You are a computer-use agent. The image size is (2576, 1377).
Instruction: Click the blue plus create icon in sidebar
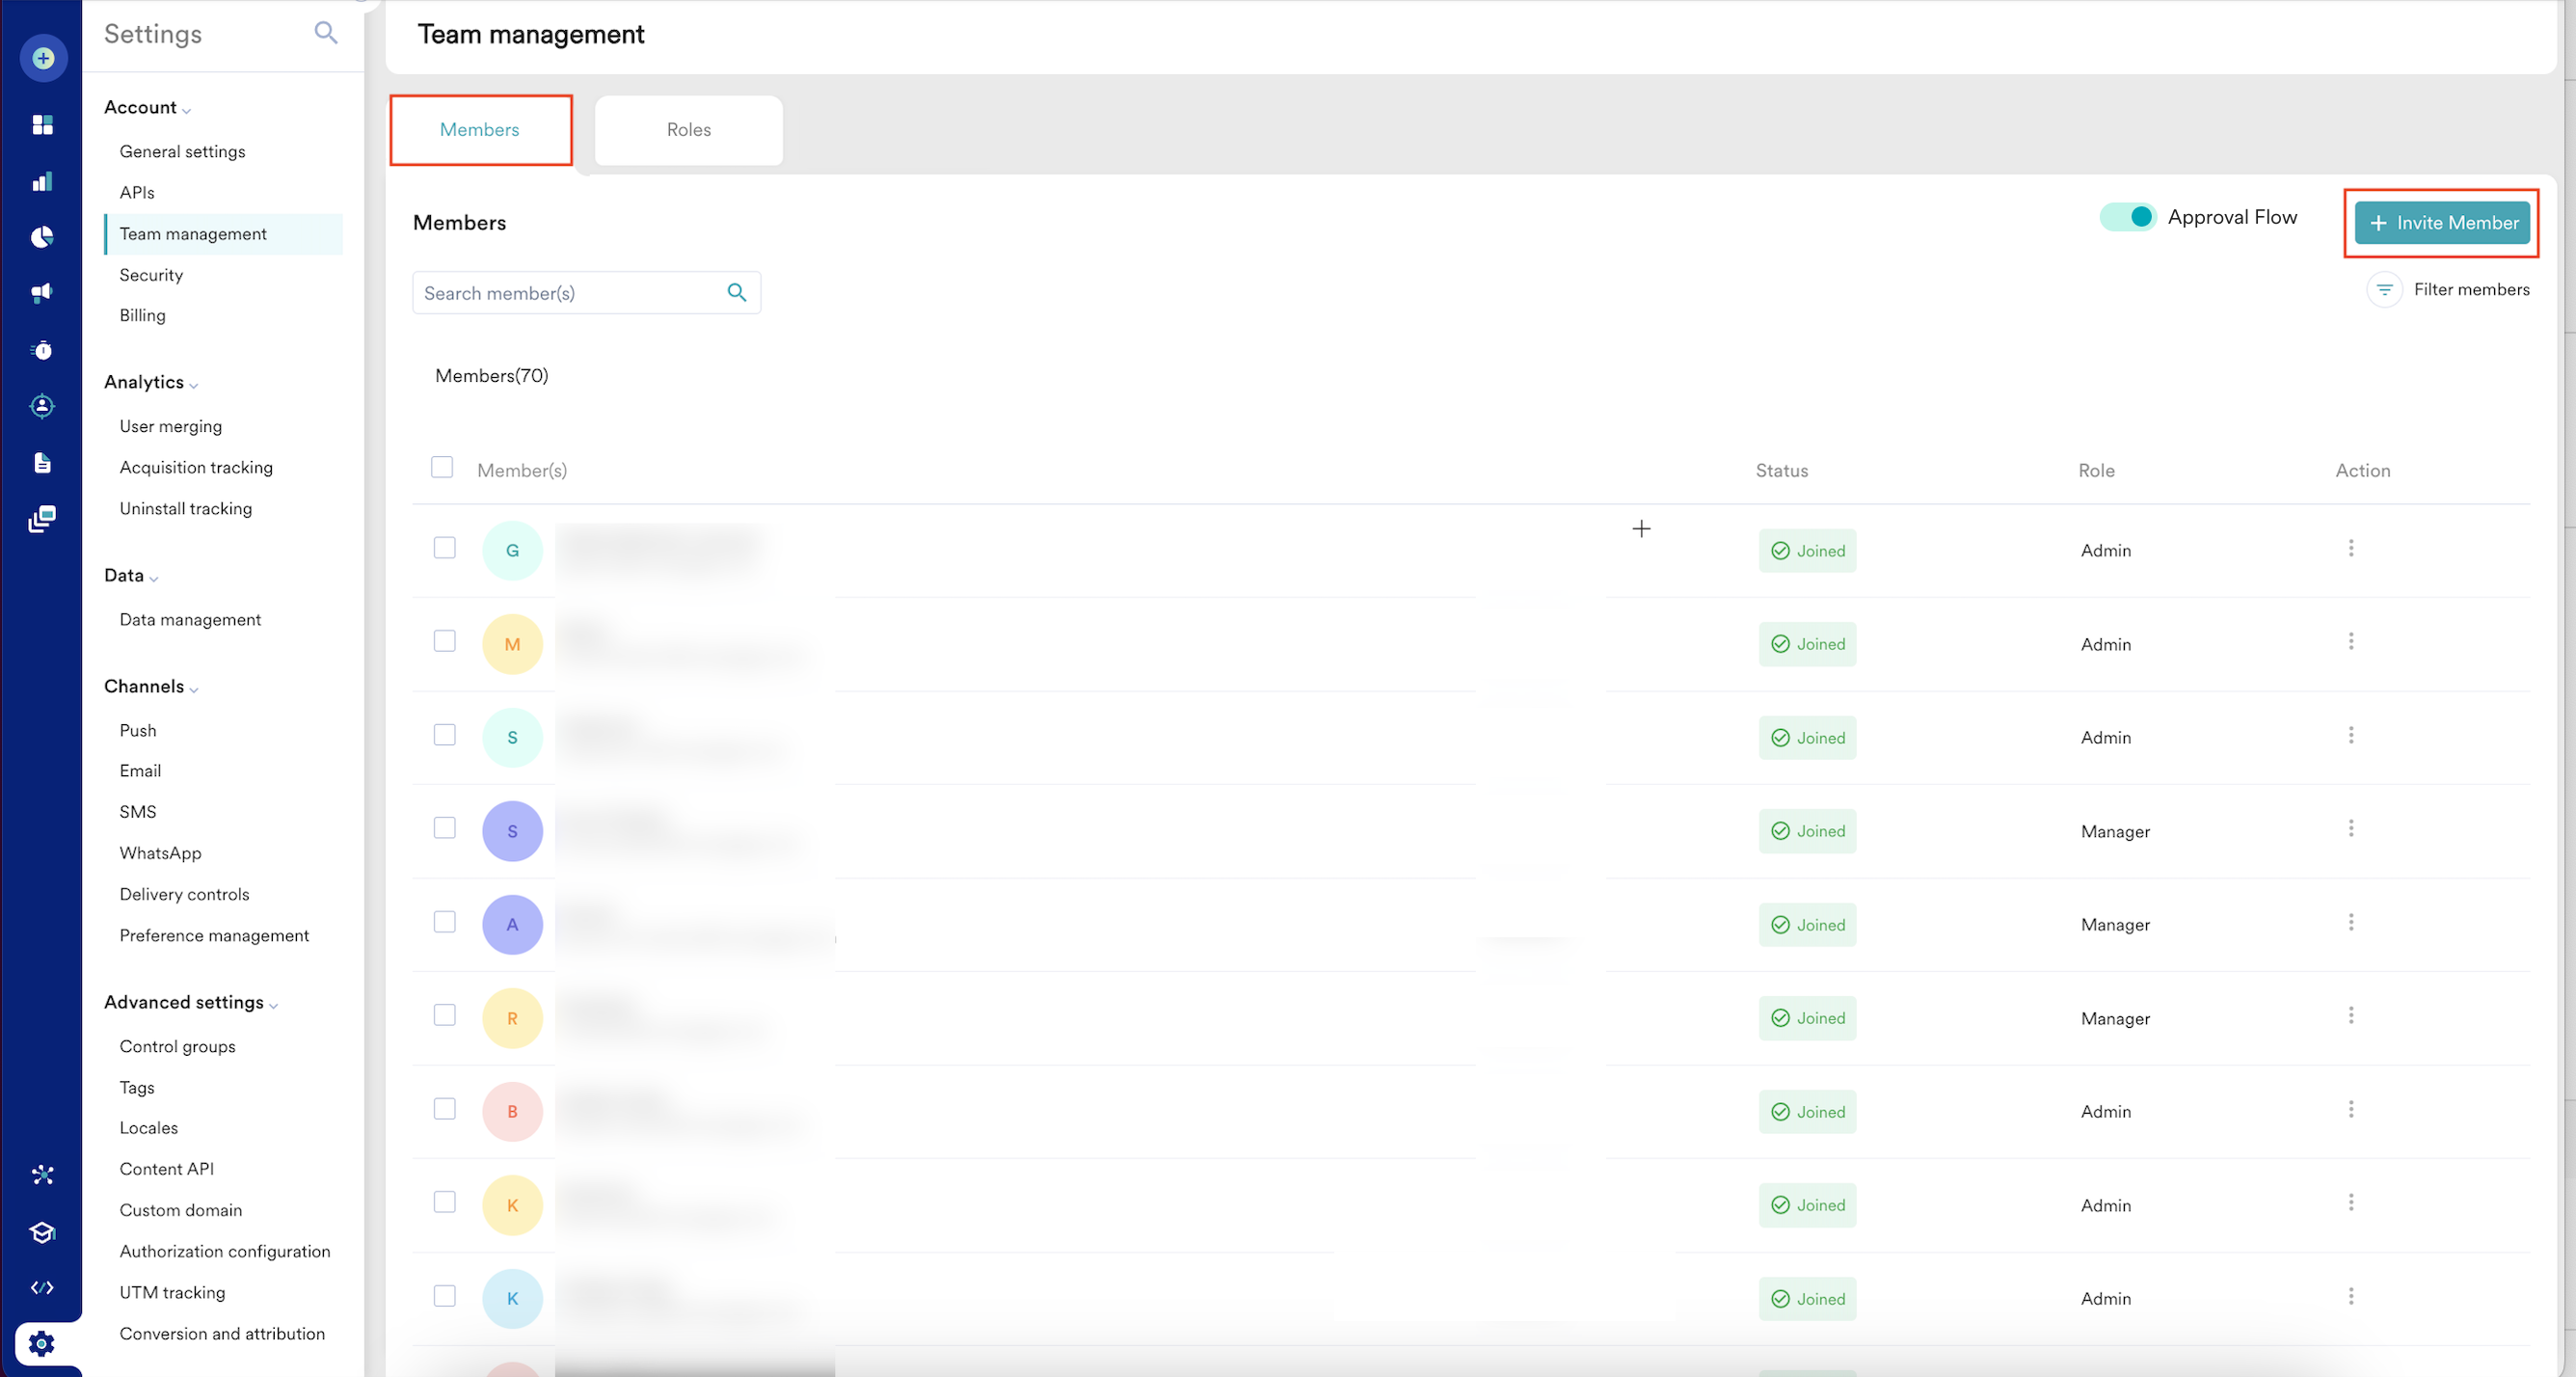[x=43, y=58]
